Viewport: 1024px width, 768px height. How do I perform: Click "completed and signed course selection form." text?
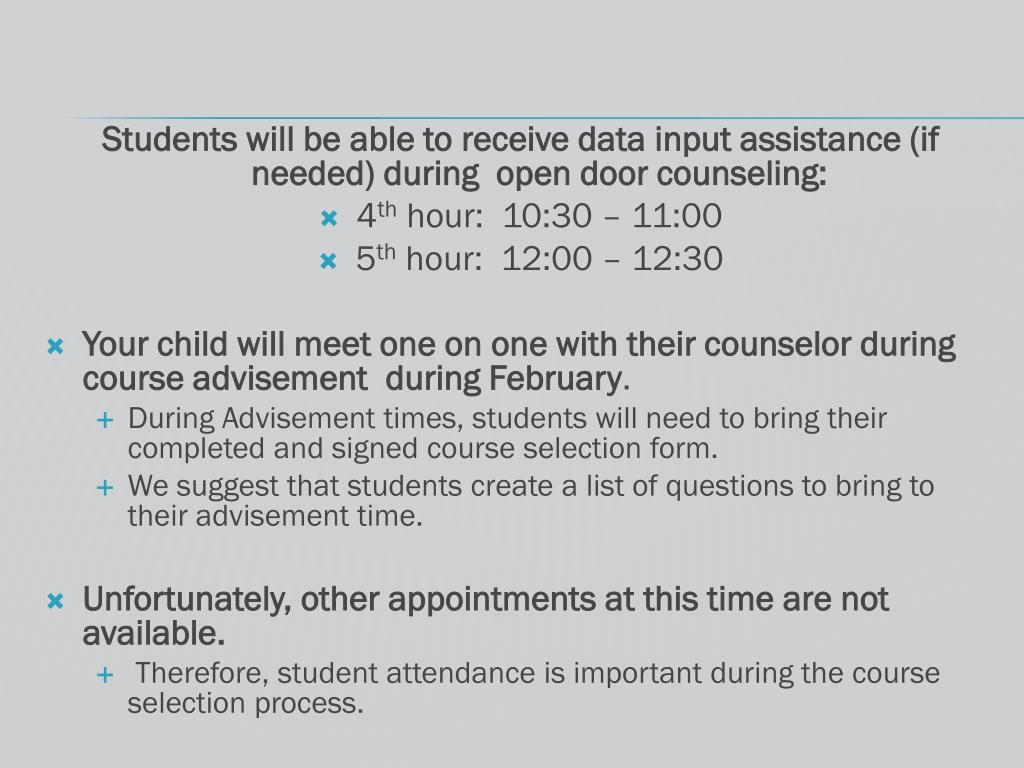coord(422,448)
